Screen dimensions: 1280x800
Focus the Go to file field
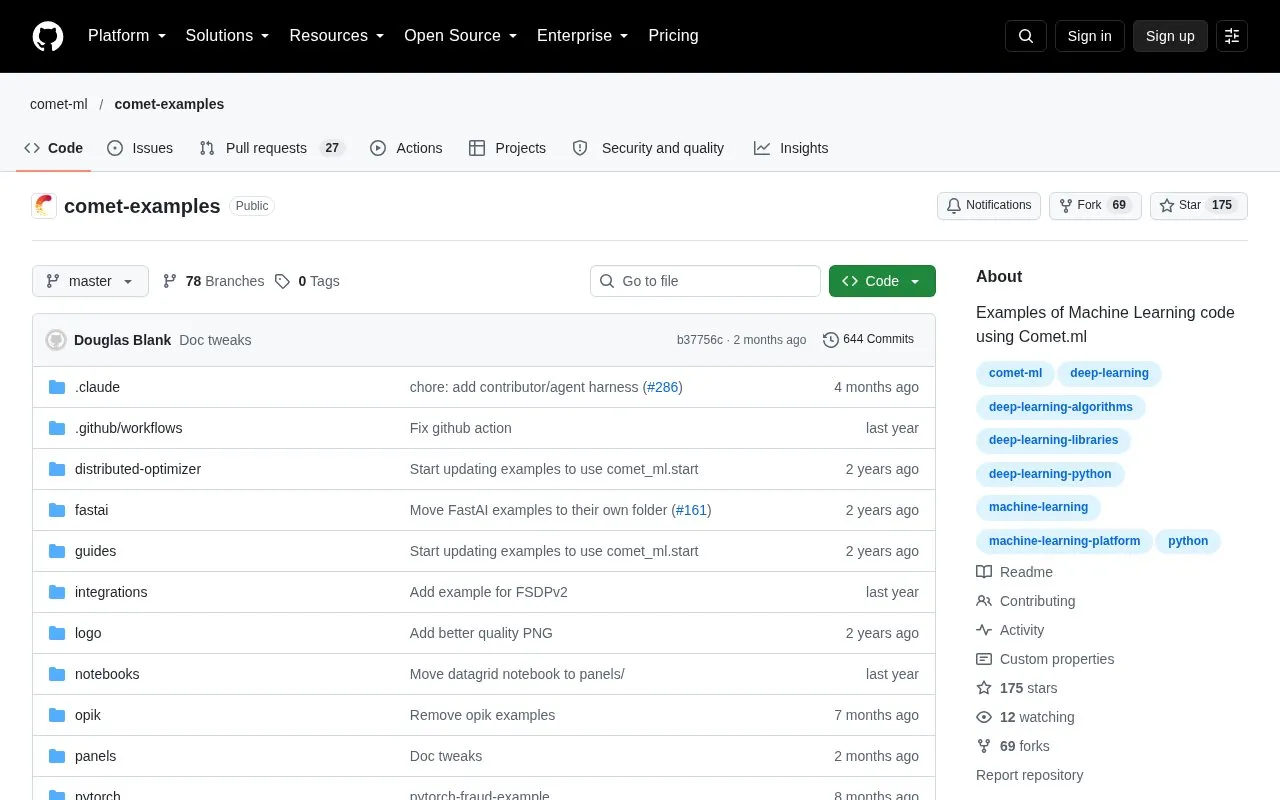705,281
